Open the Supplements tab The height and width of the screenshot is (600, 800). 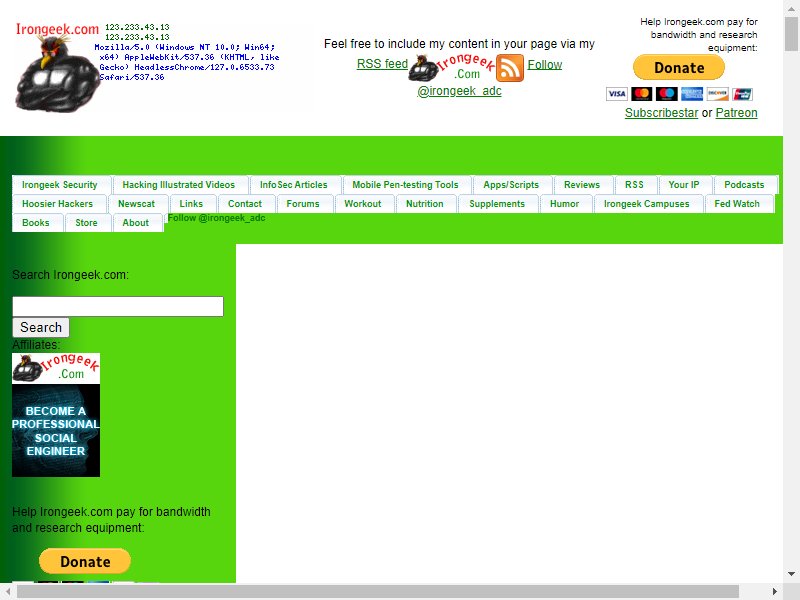pyautogui.click(x=497, y=204)
